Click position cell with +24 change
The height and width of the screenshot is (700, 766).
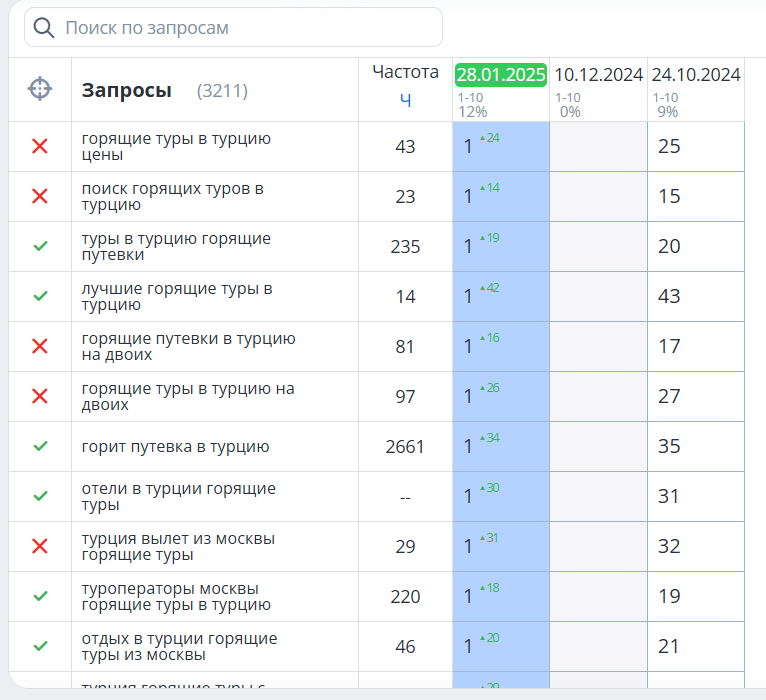tap(501, 147)
